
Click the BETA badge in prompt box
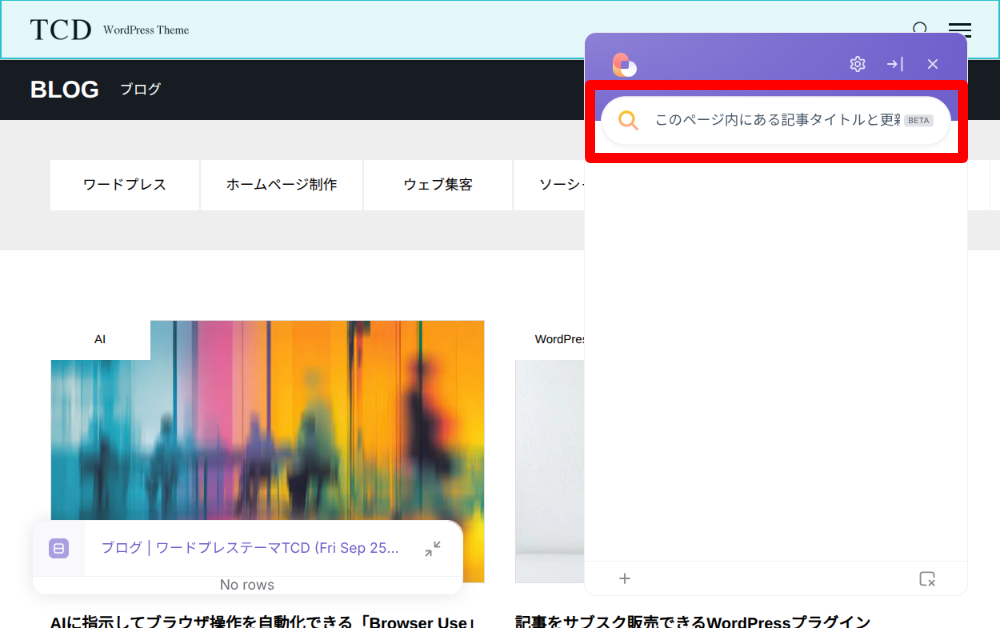click(918, 120)
